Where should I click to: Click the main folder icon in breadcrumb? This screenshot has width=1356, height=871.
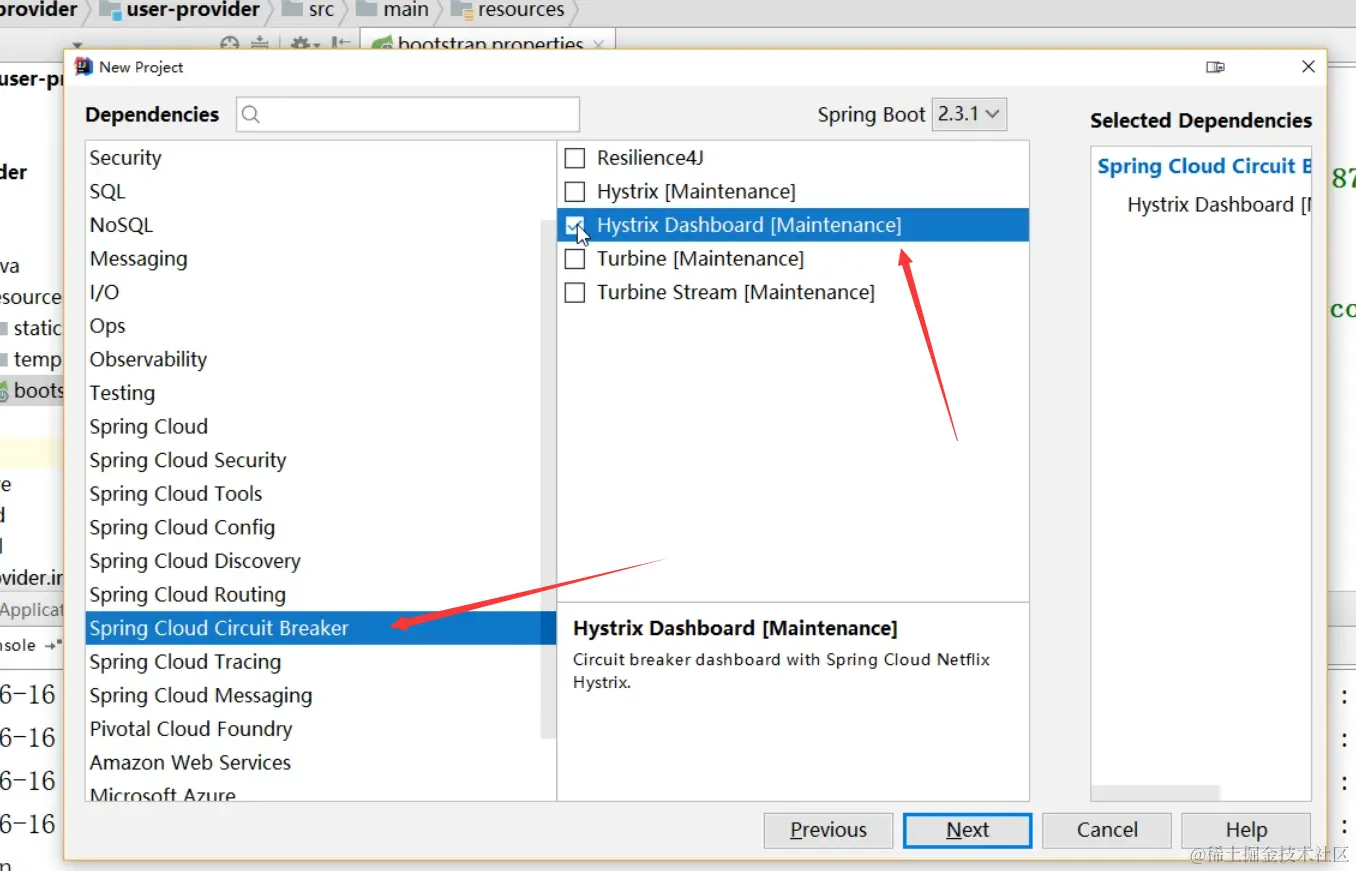pos(367,10)
